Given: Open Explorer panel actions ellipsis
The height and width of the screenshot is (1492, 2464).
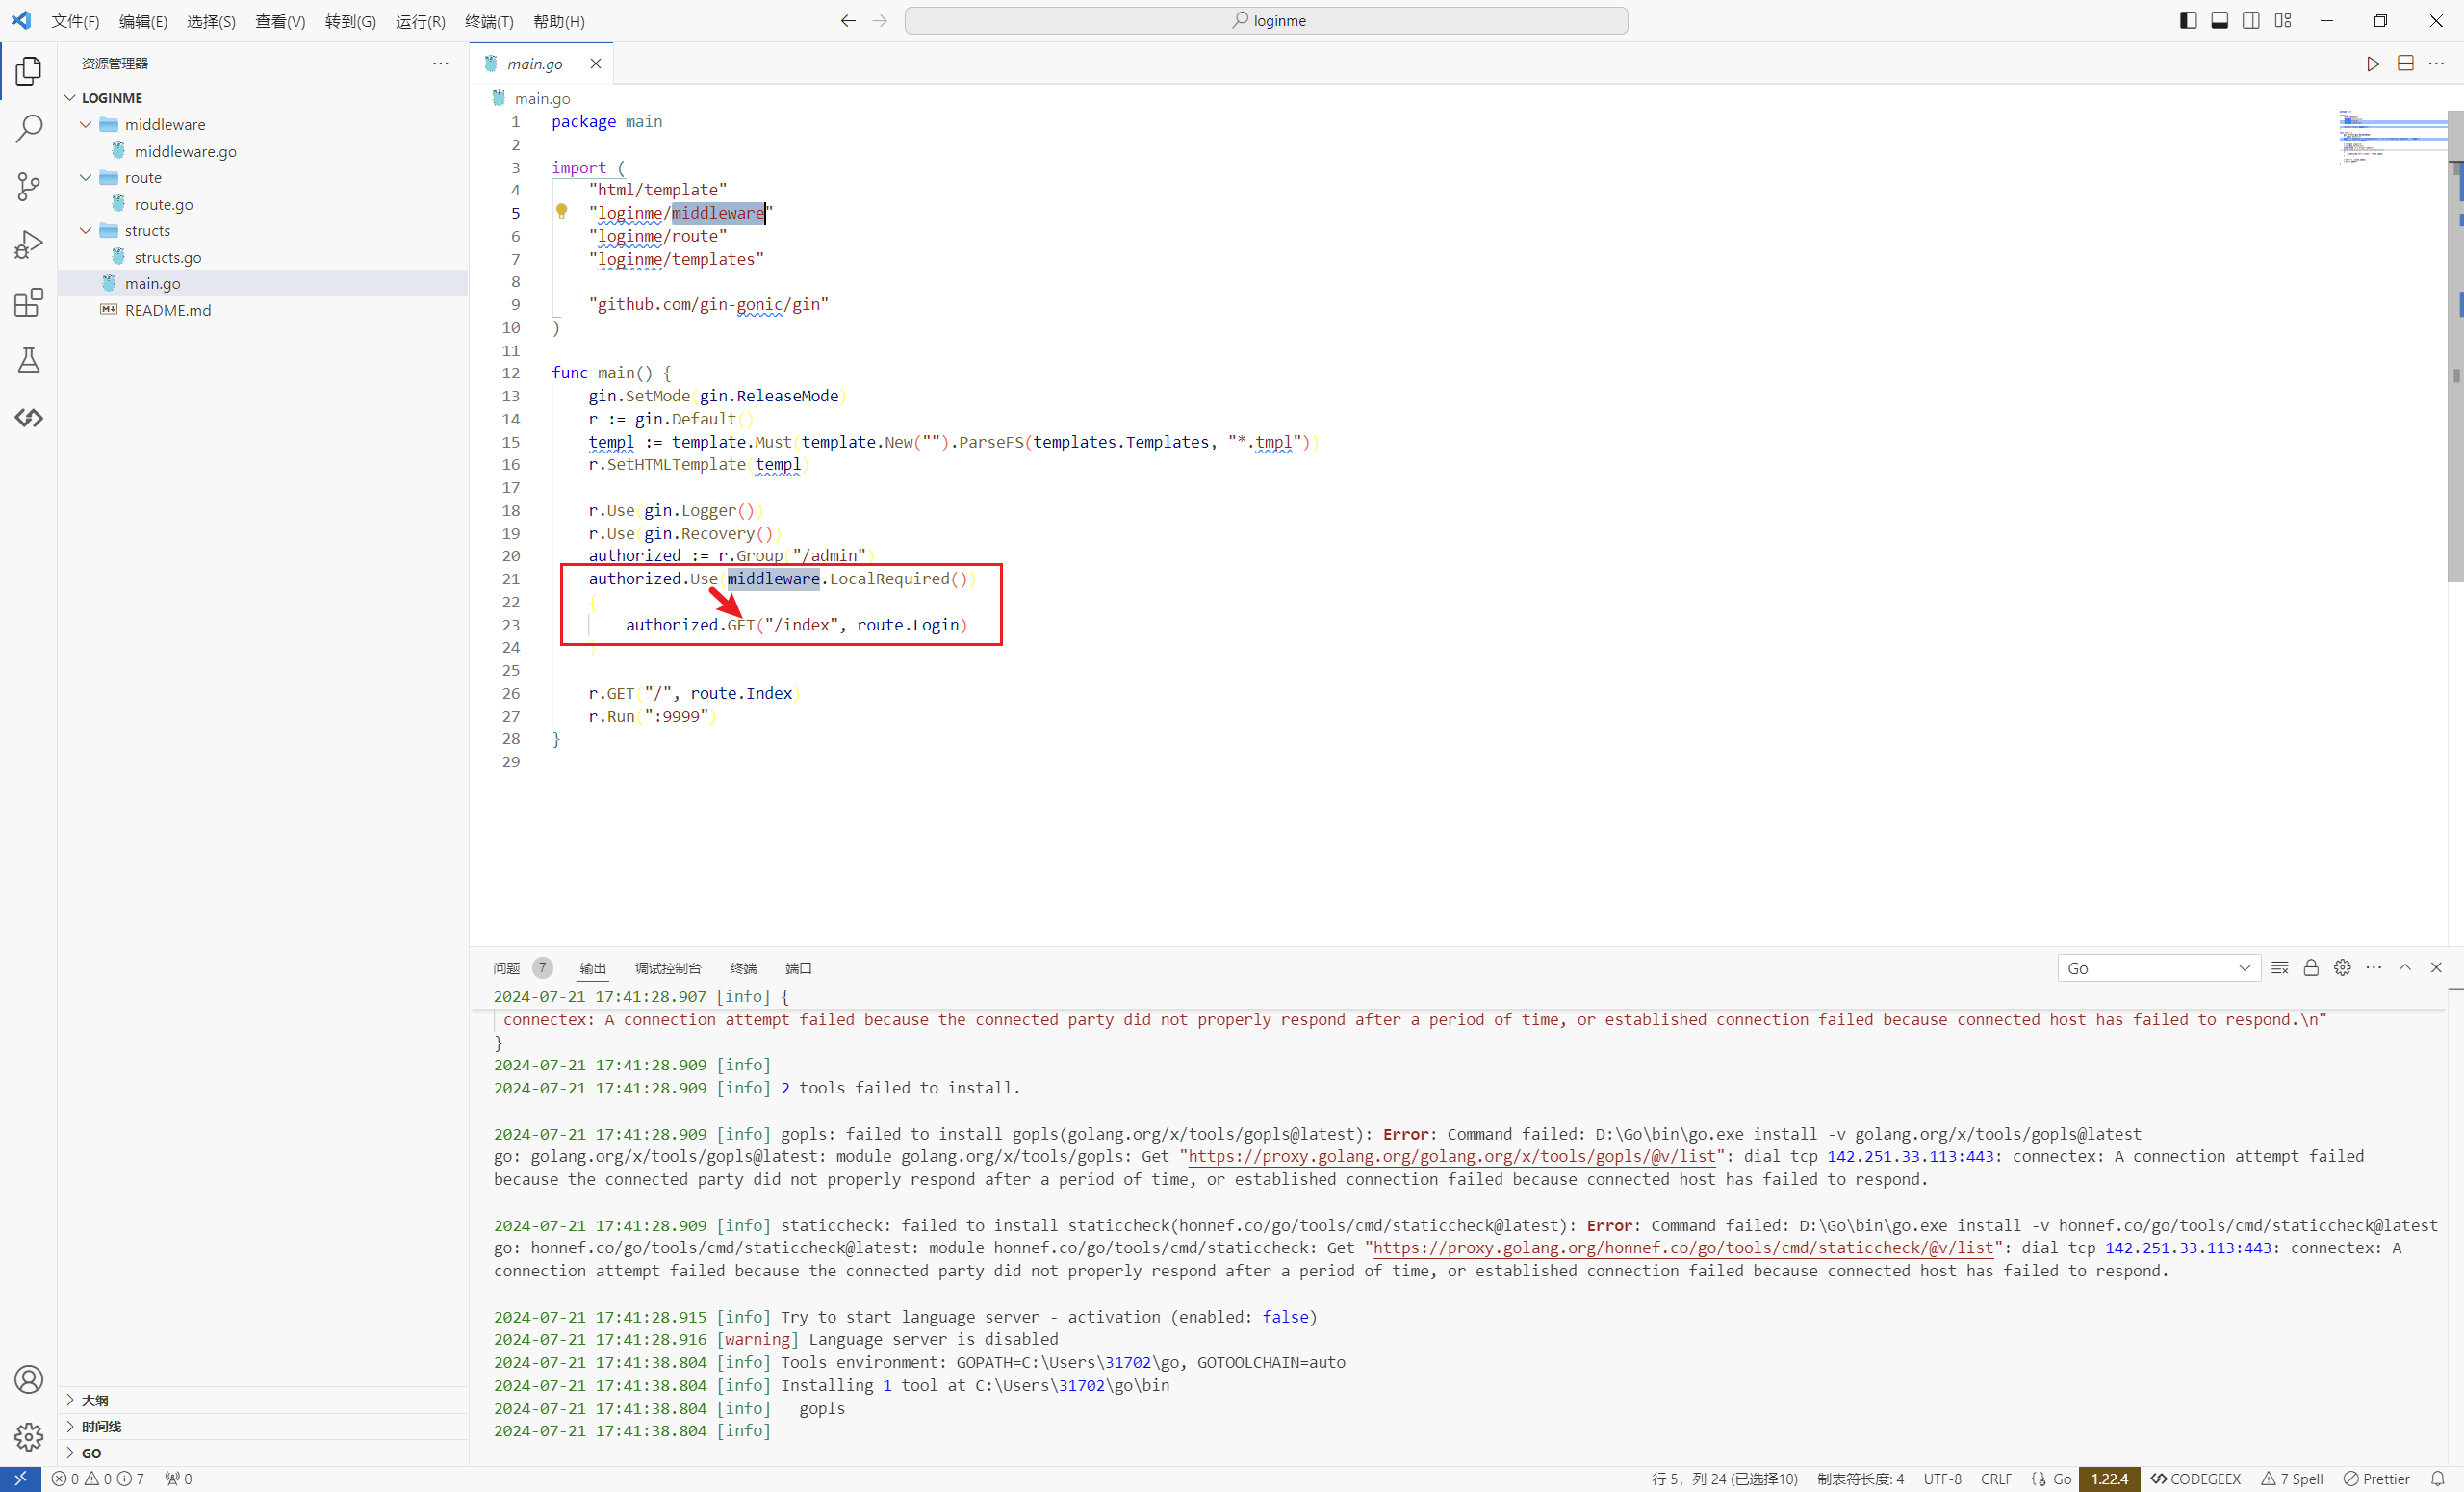Looking at the screenshot, I should point(440,63).
